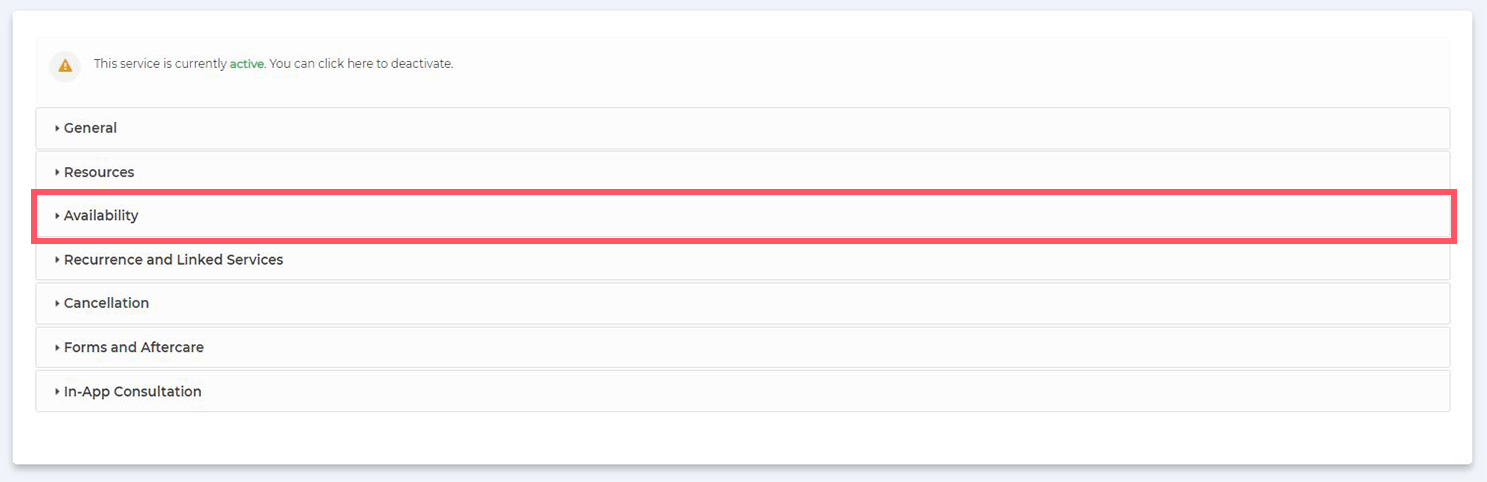This screenshot has width=1487, height=482.
Task: Show the Forms and Aftercare section
Action: pos(133,348)
